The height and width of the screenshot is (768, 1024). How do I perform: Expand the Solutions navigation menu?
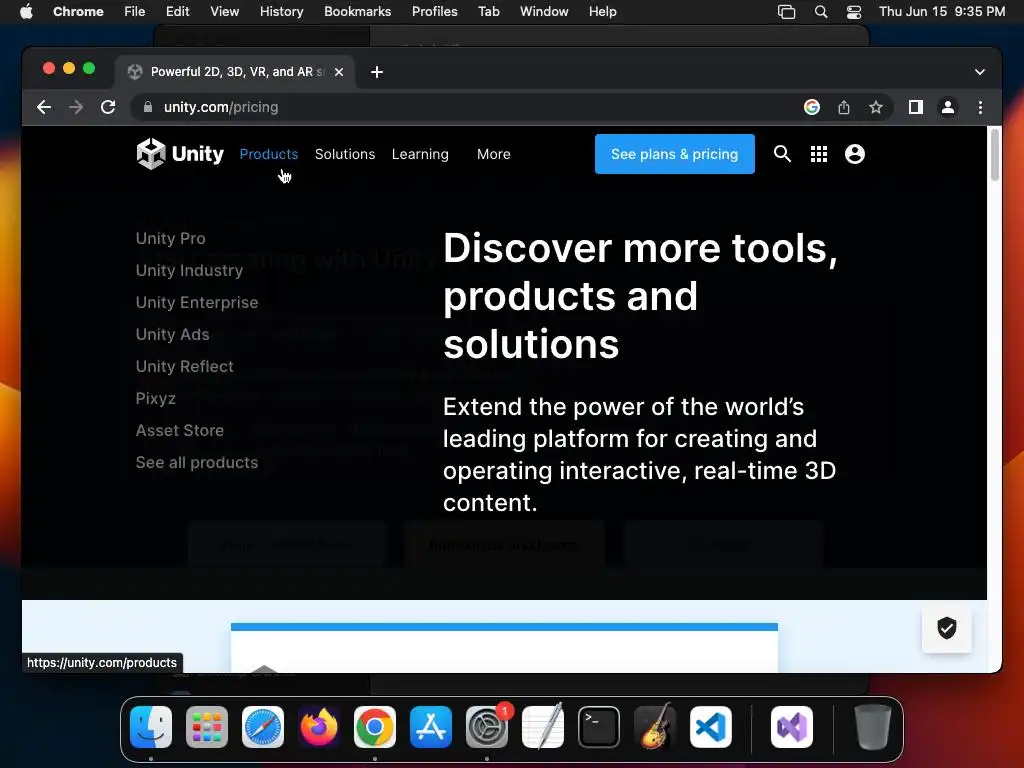345,154
